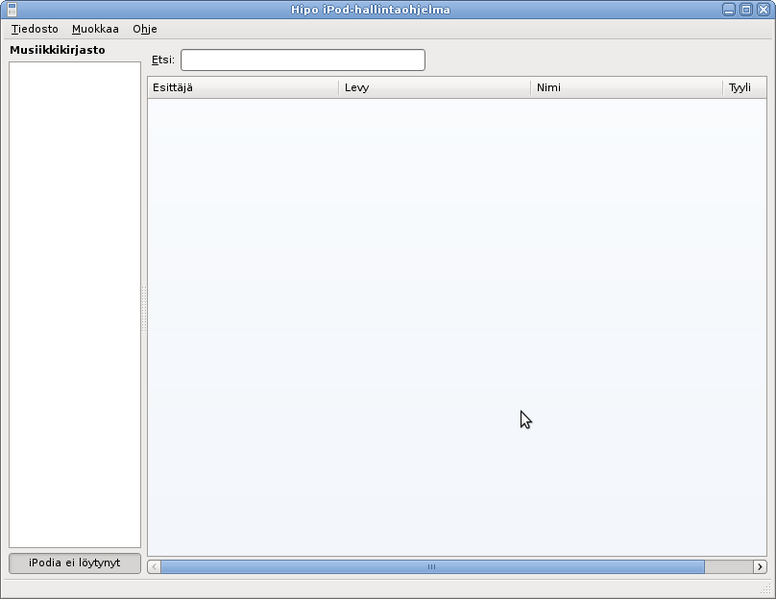Click the Tyyli column header
This screenshot has height=599, width=776.
[744, 88]
